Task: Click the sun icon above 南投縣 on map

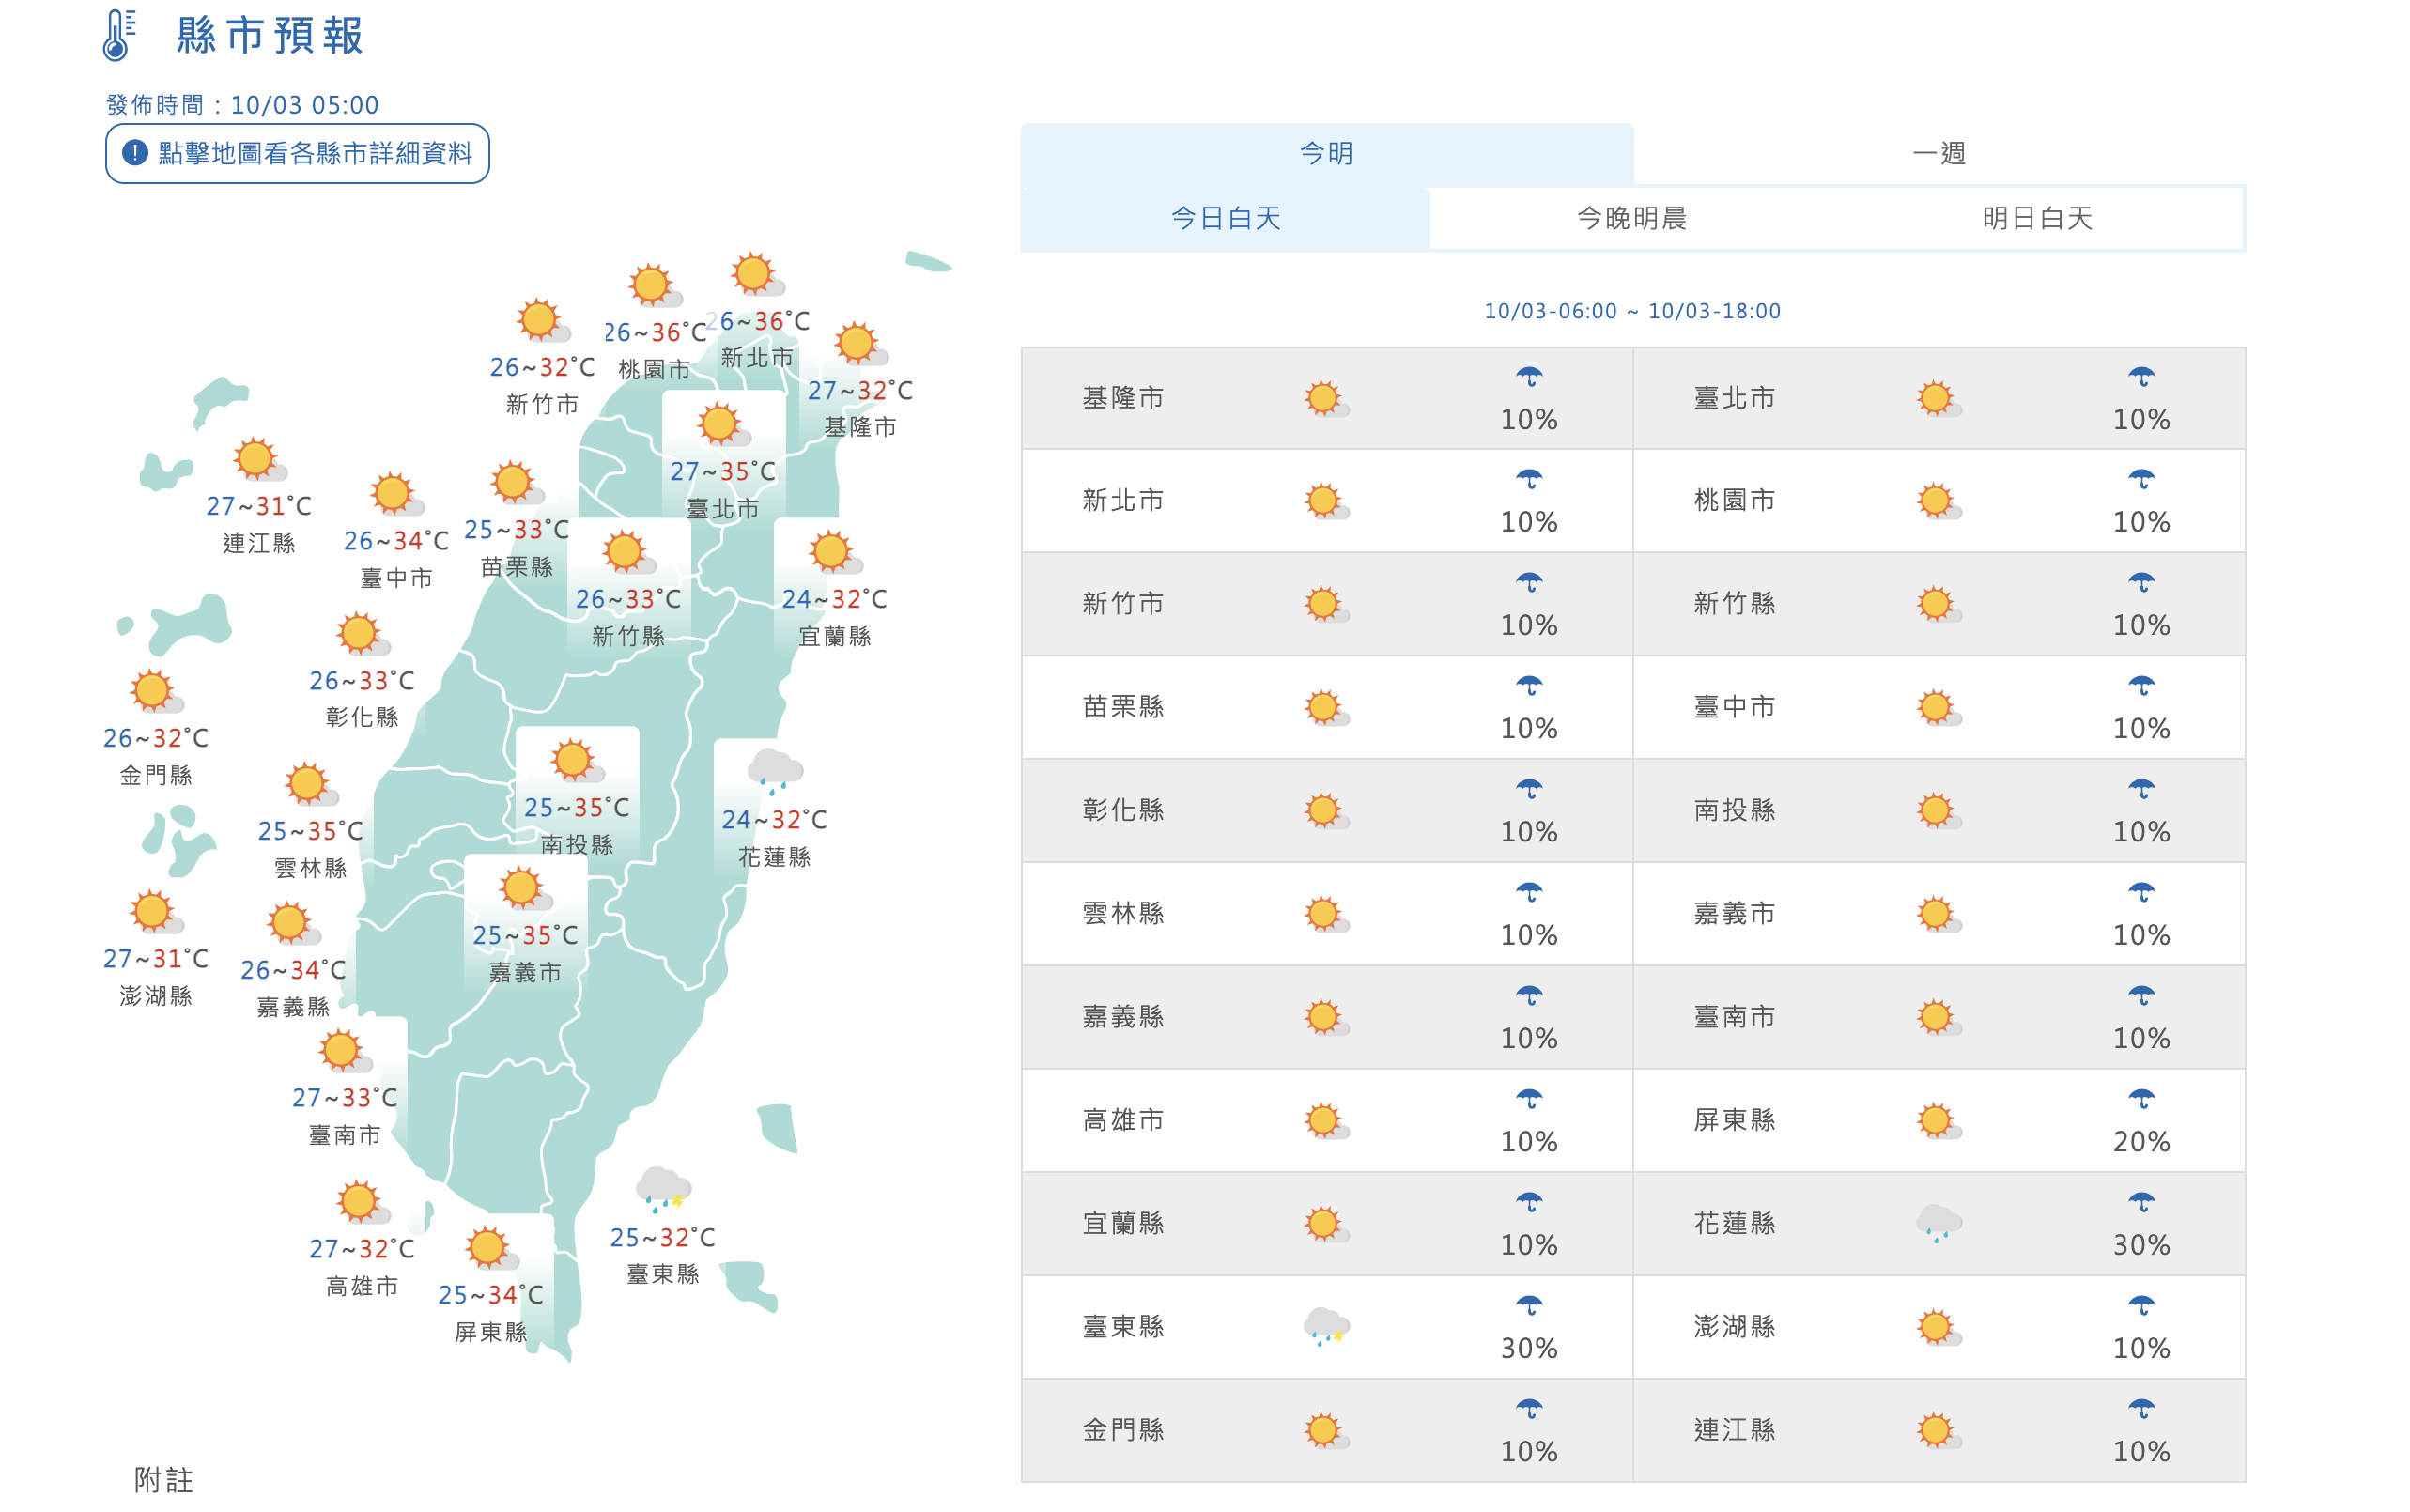Action: point(575,762)
